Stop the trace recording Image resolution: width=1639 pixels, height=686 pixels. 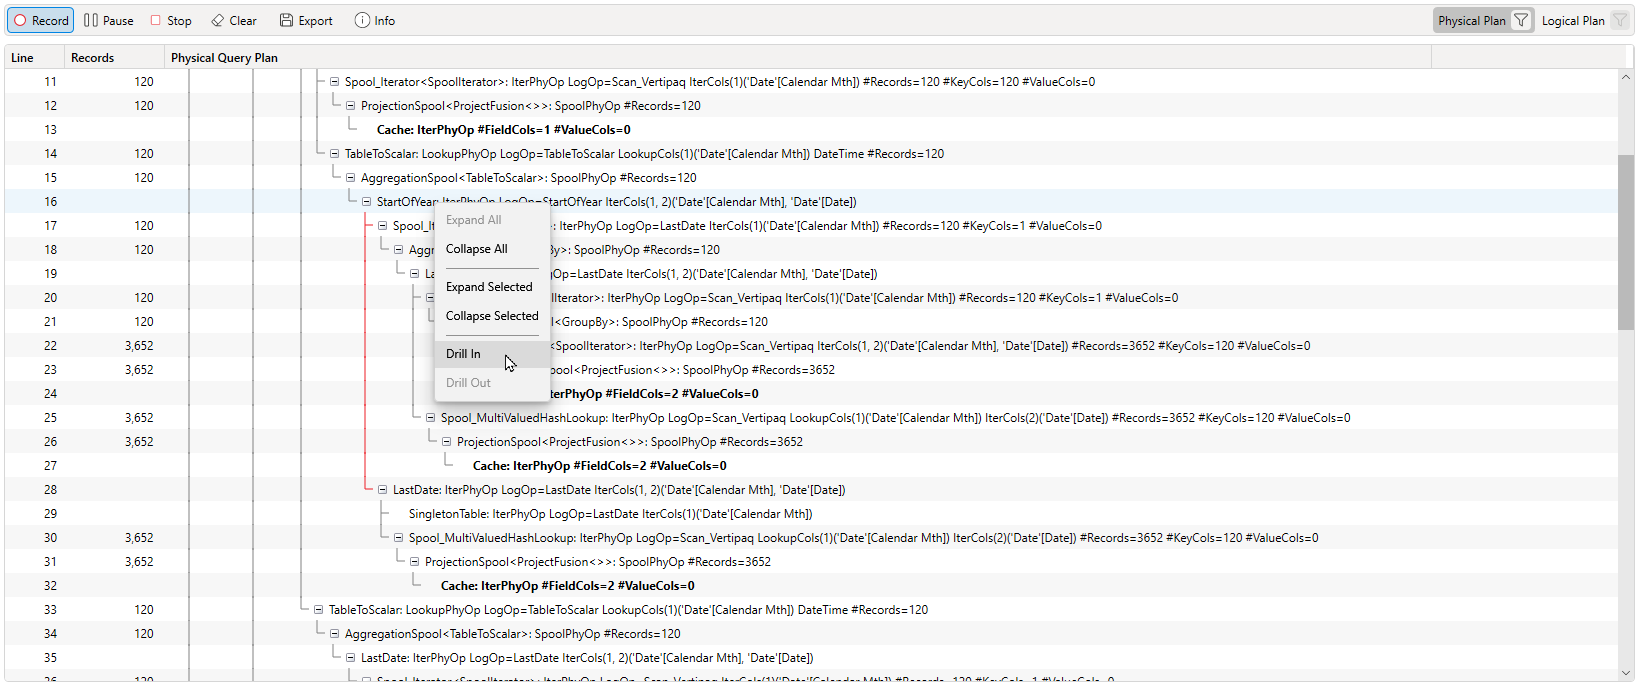pos(170,20)
